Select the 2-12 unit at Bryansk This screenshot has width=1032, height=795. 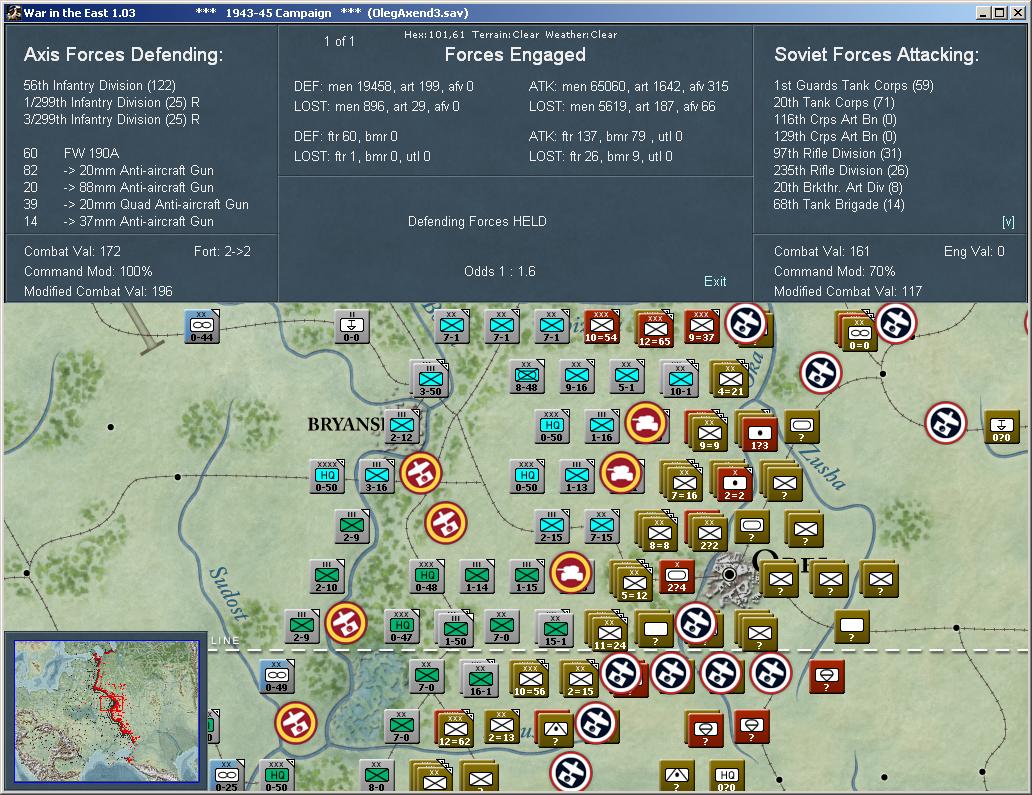pos(401,426)
